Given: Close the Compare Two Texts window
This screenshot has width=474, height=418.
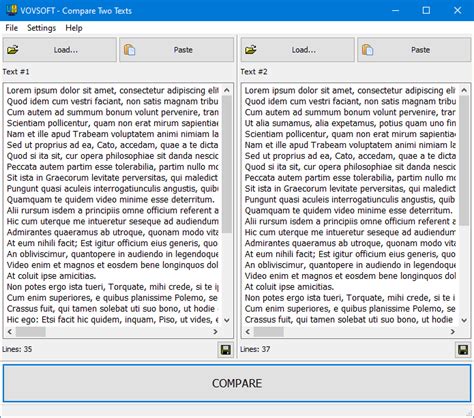Looking at the screenshot, I should point(457,10).
